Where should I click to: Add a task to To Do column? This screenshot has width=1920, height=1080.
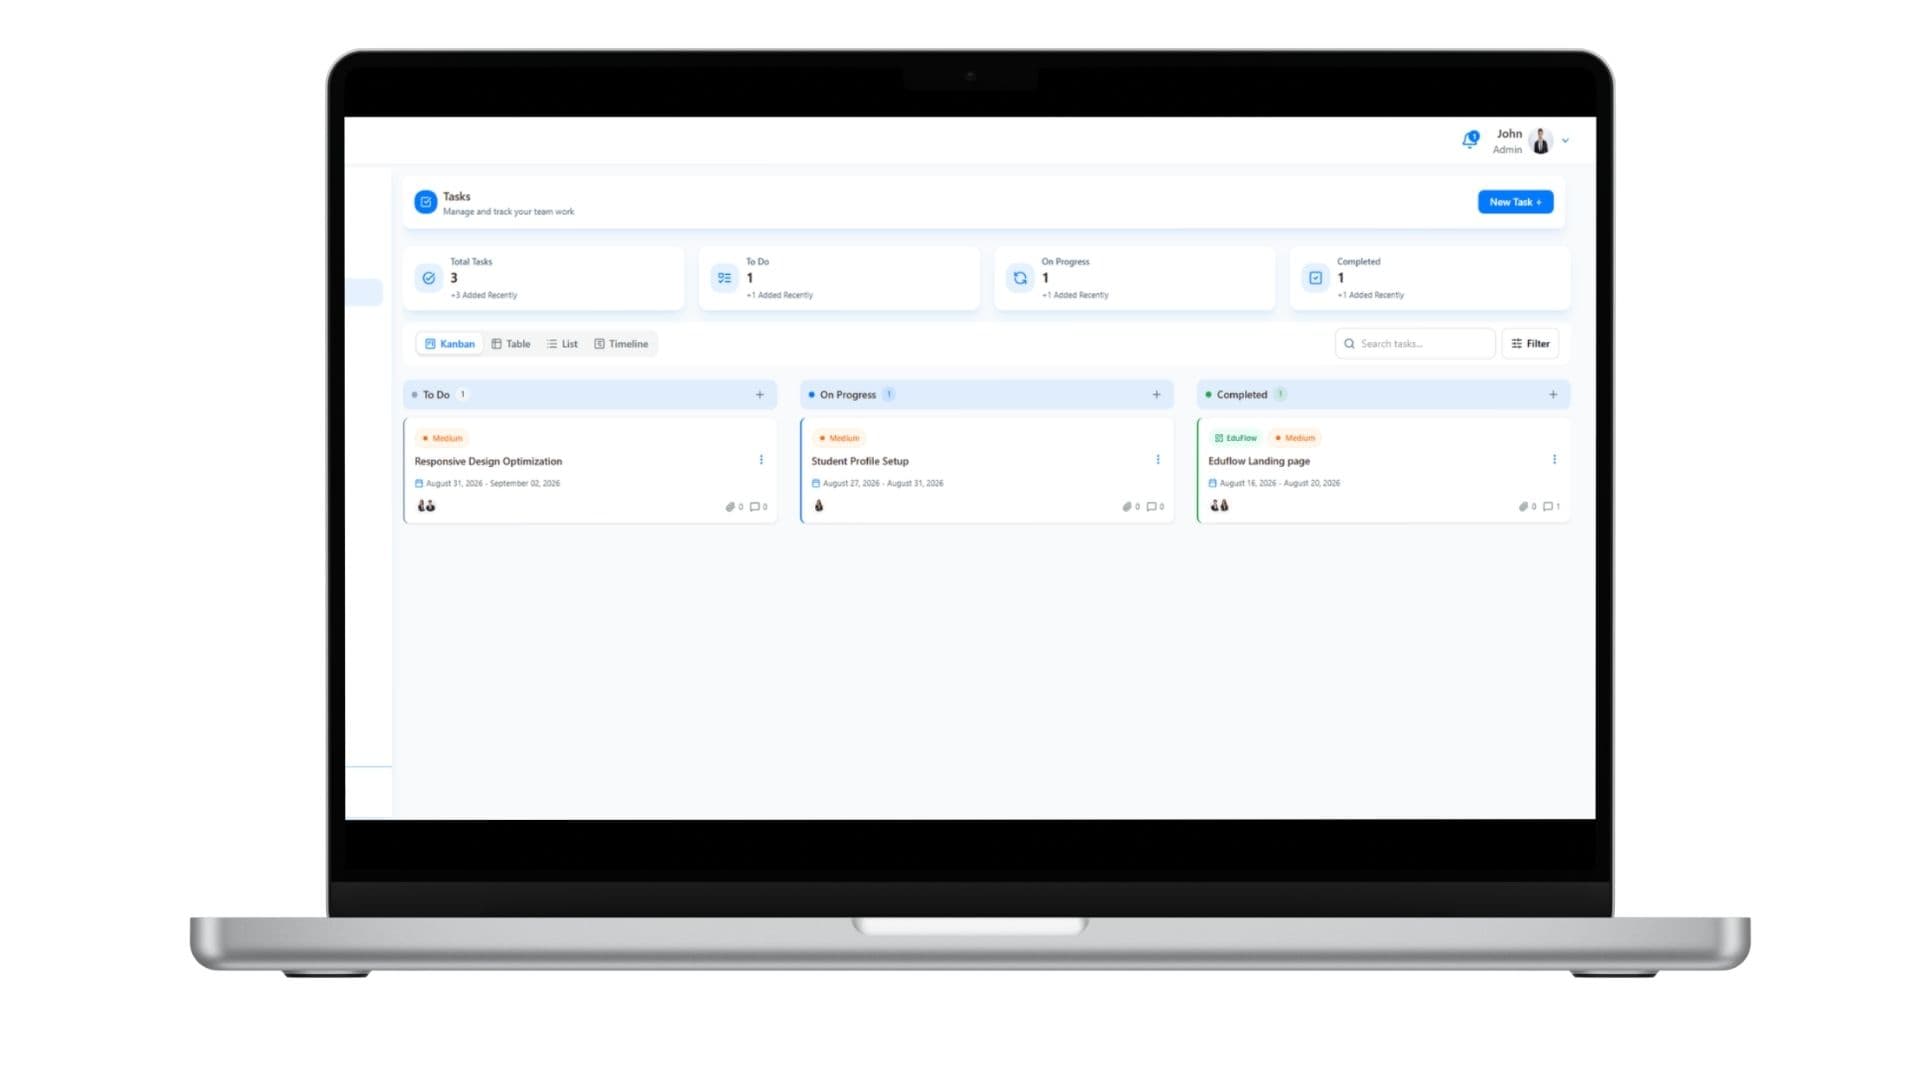(760, 395)
